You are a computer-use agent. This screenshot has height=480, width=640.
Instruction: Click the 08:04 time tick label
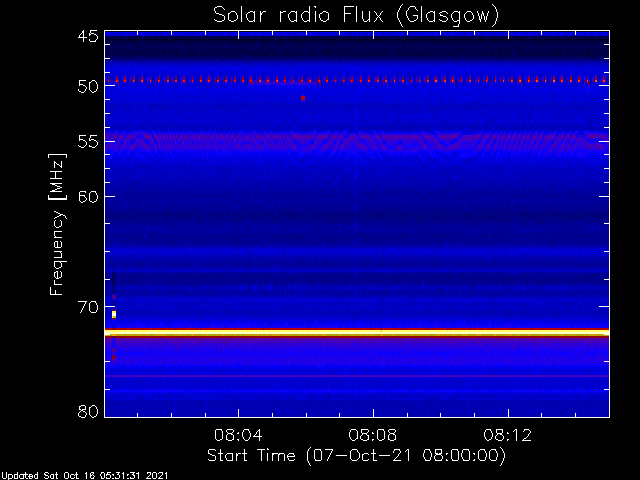tap(238, 435)
